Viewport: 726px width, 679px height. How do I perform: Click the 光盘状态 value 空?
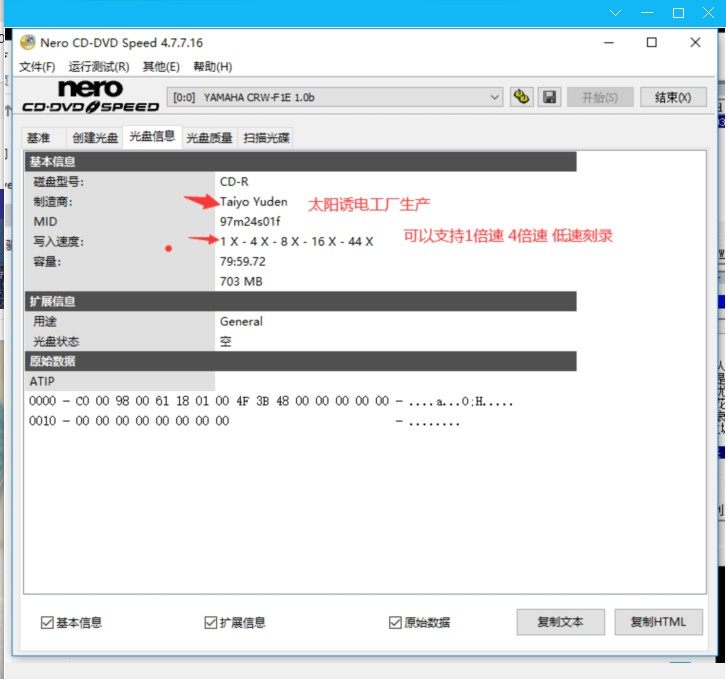(225, 341)
